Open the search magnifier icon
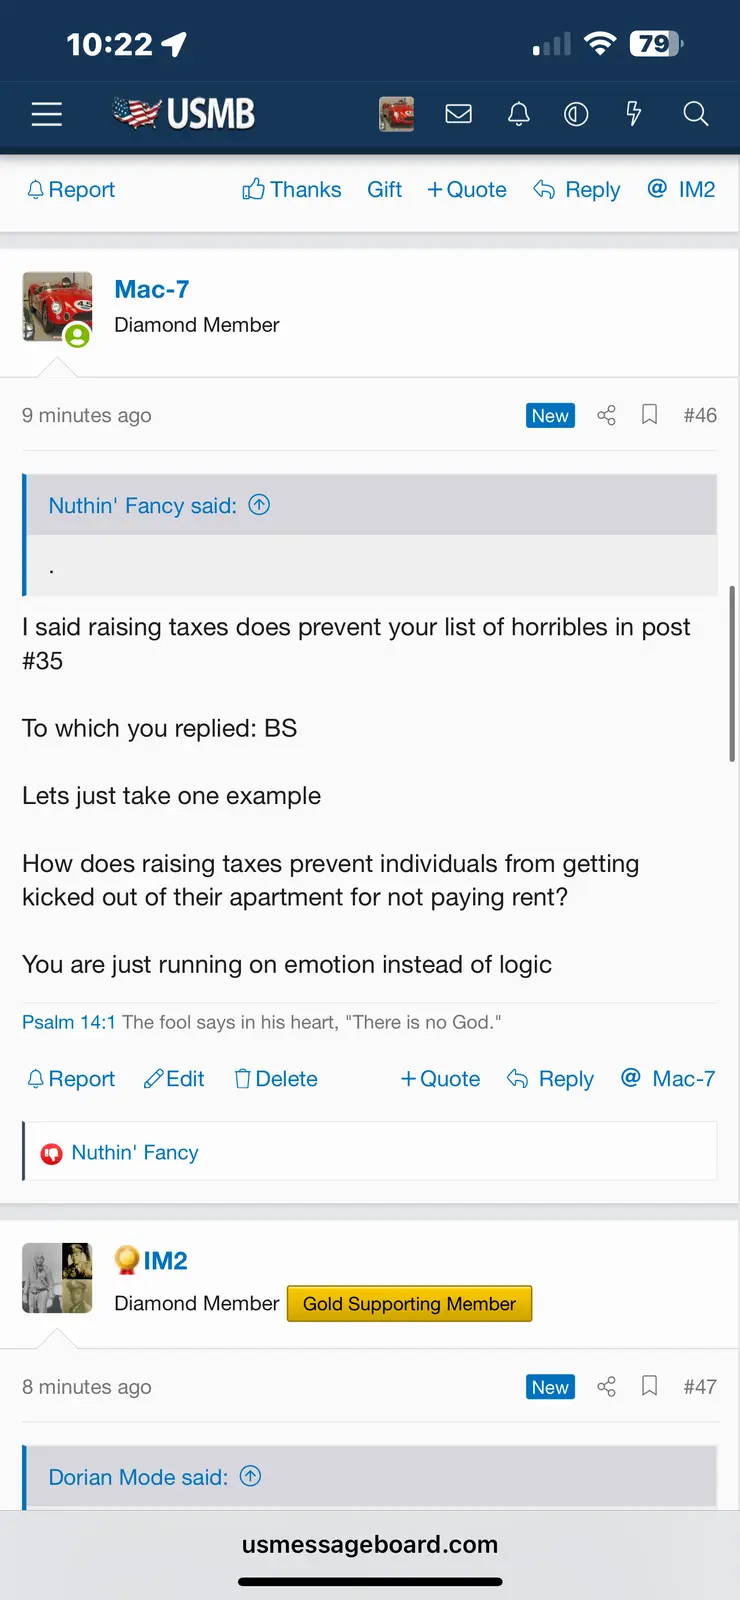740x1600 pixels. 696,114
